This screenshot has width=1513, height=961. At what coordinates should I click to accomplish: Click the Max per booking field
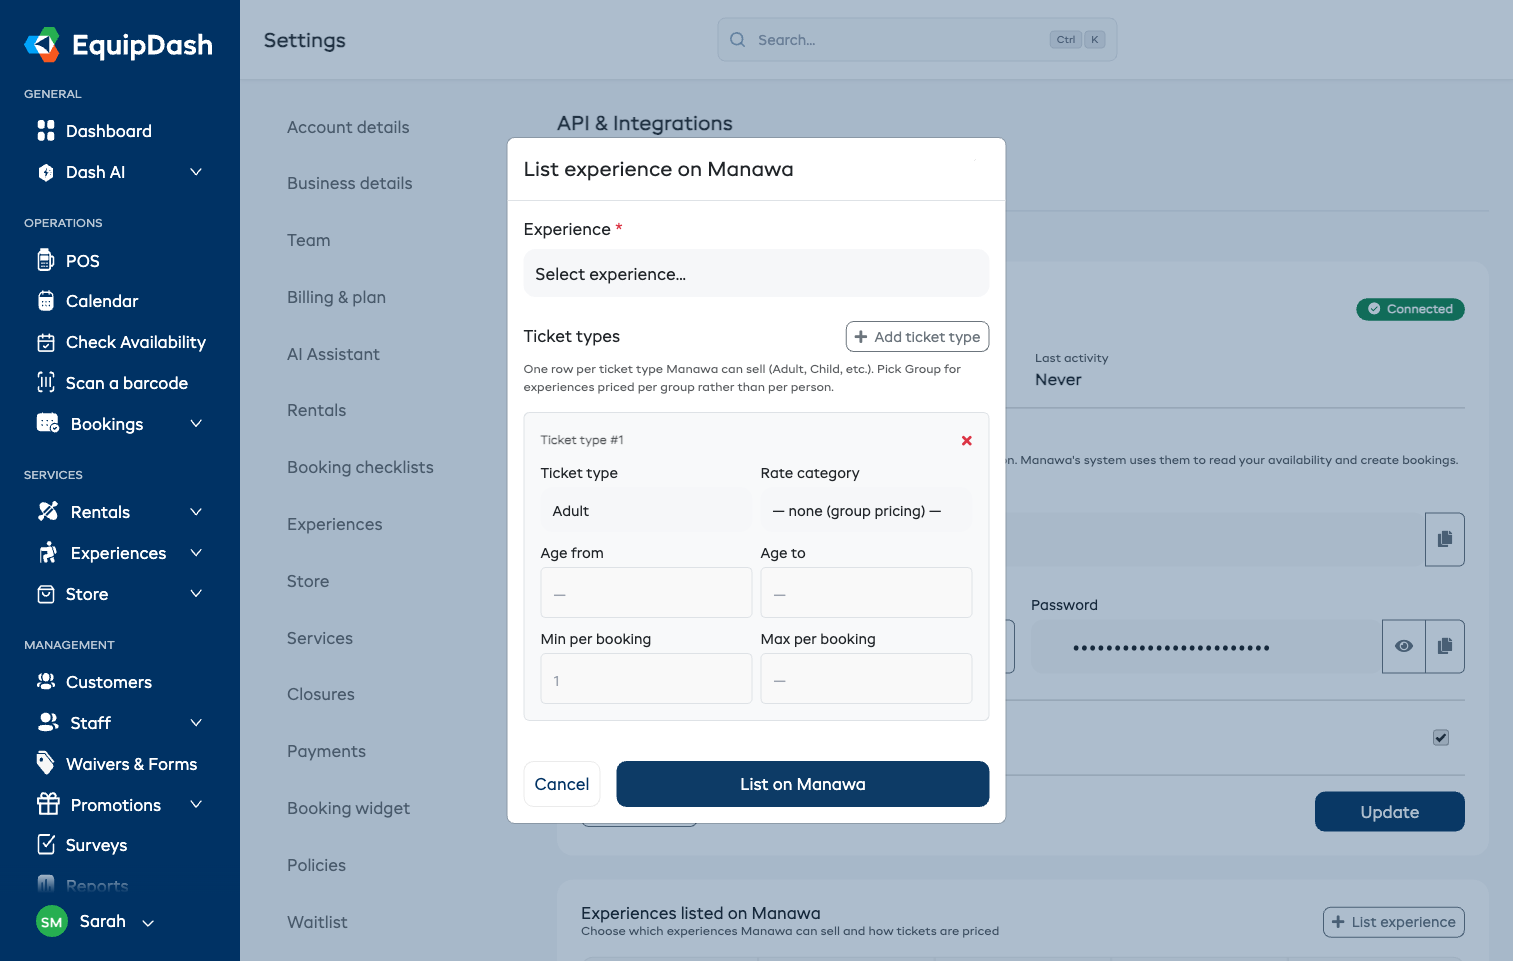tap(866, 679)
